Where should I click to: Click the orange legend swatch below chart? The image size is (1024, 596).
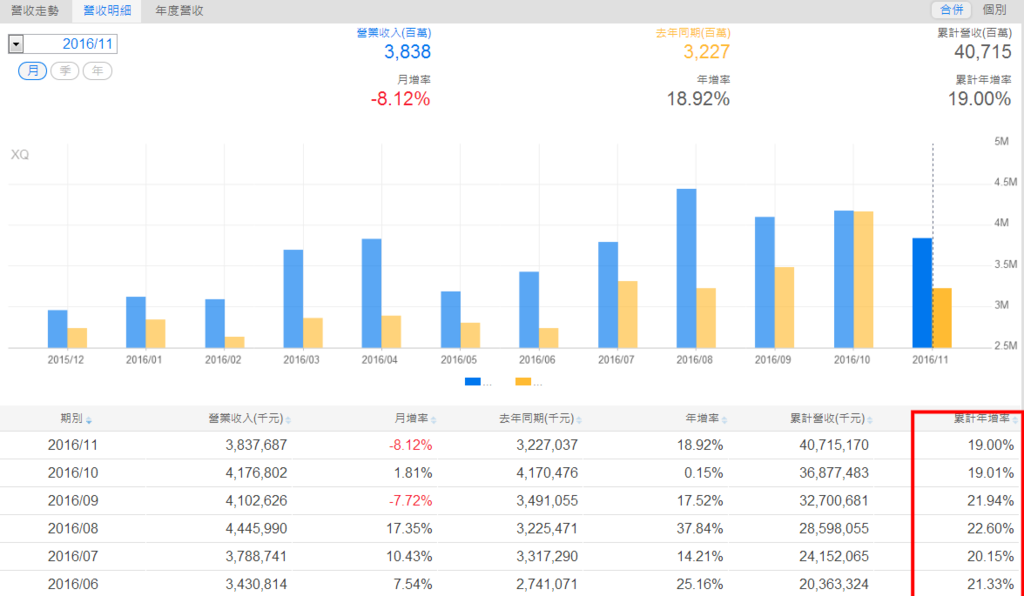pos(523,382)
